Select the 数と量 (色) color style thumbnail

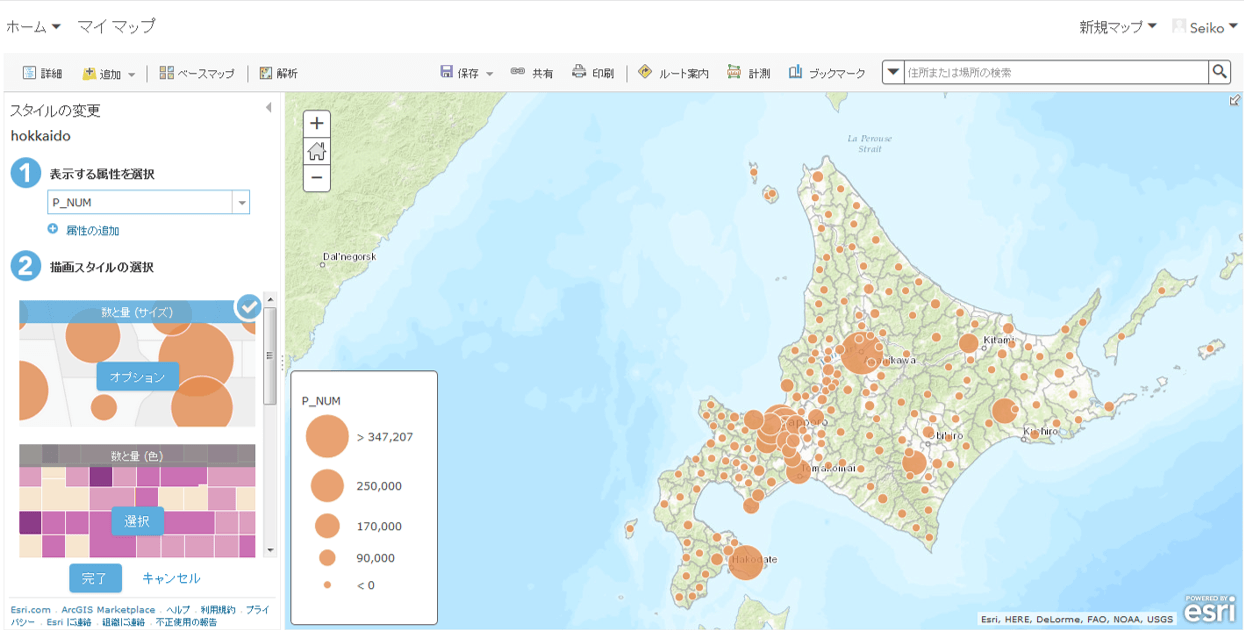137,521
